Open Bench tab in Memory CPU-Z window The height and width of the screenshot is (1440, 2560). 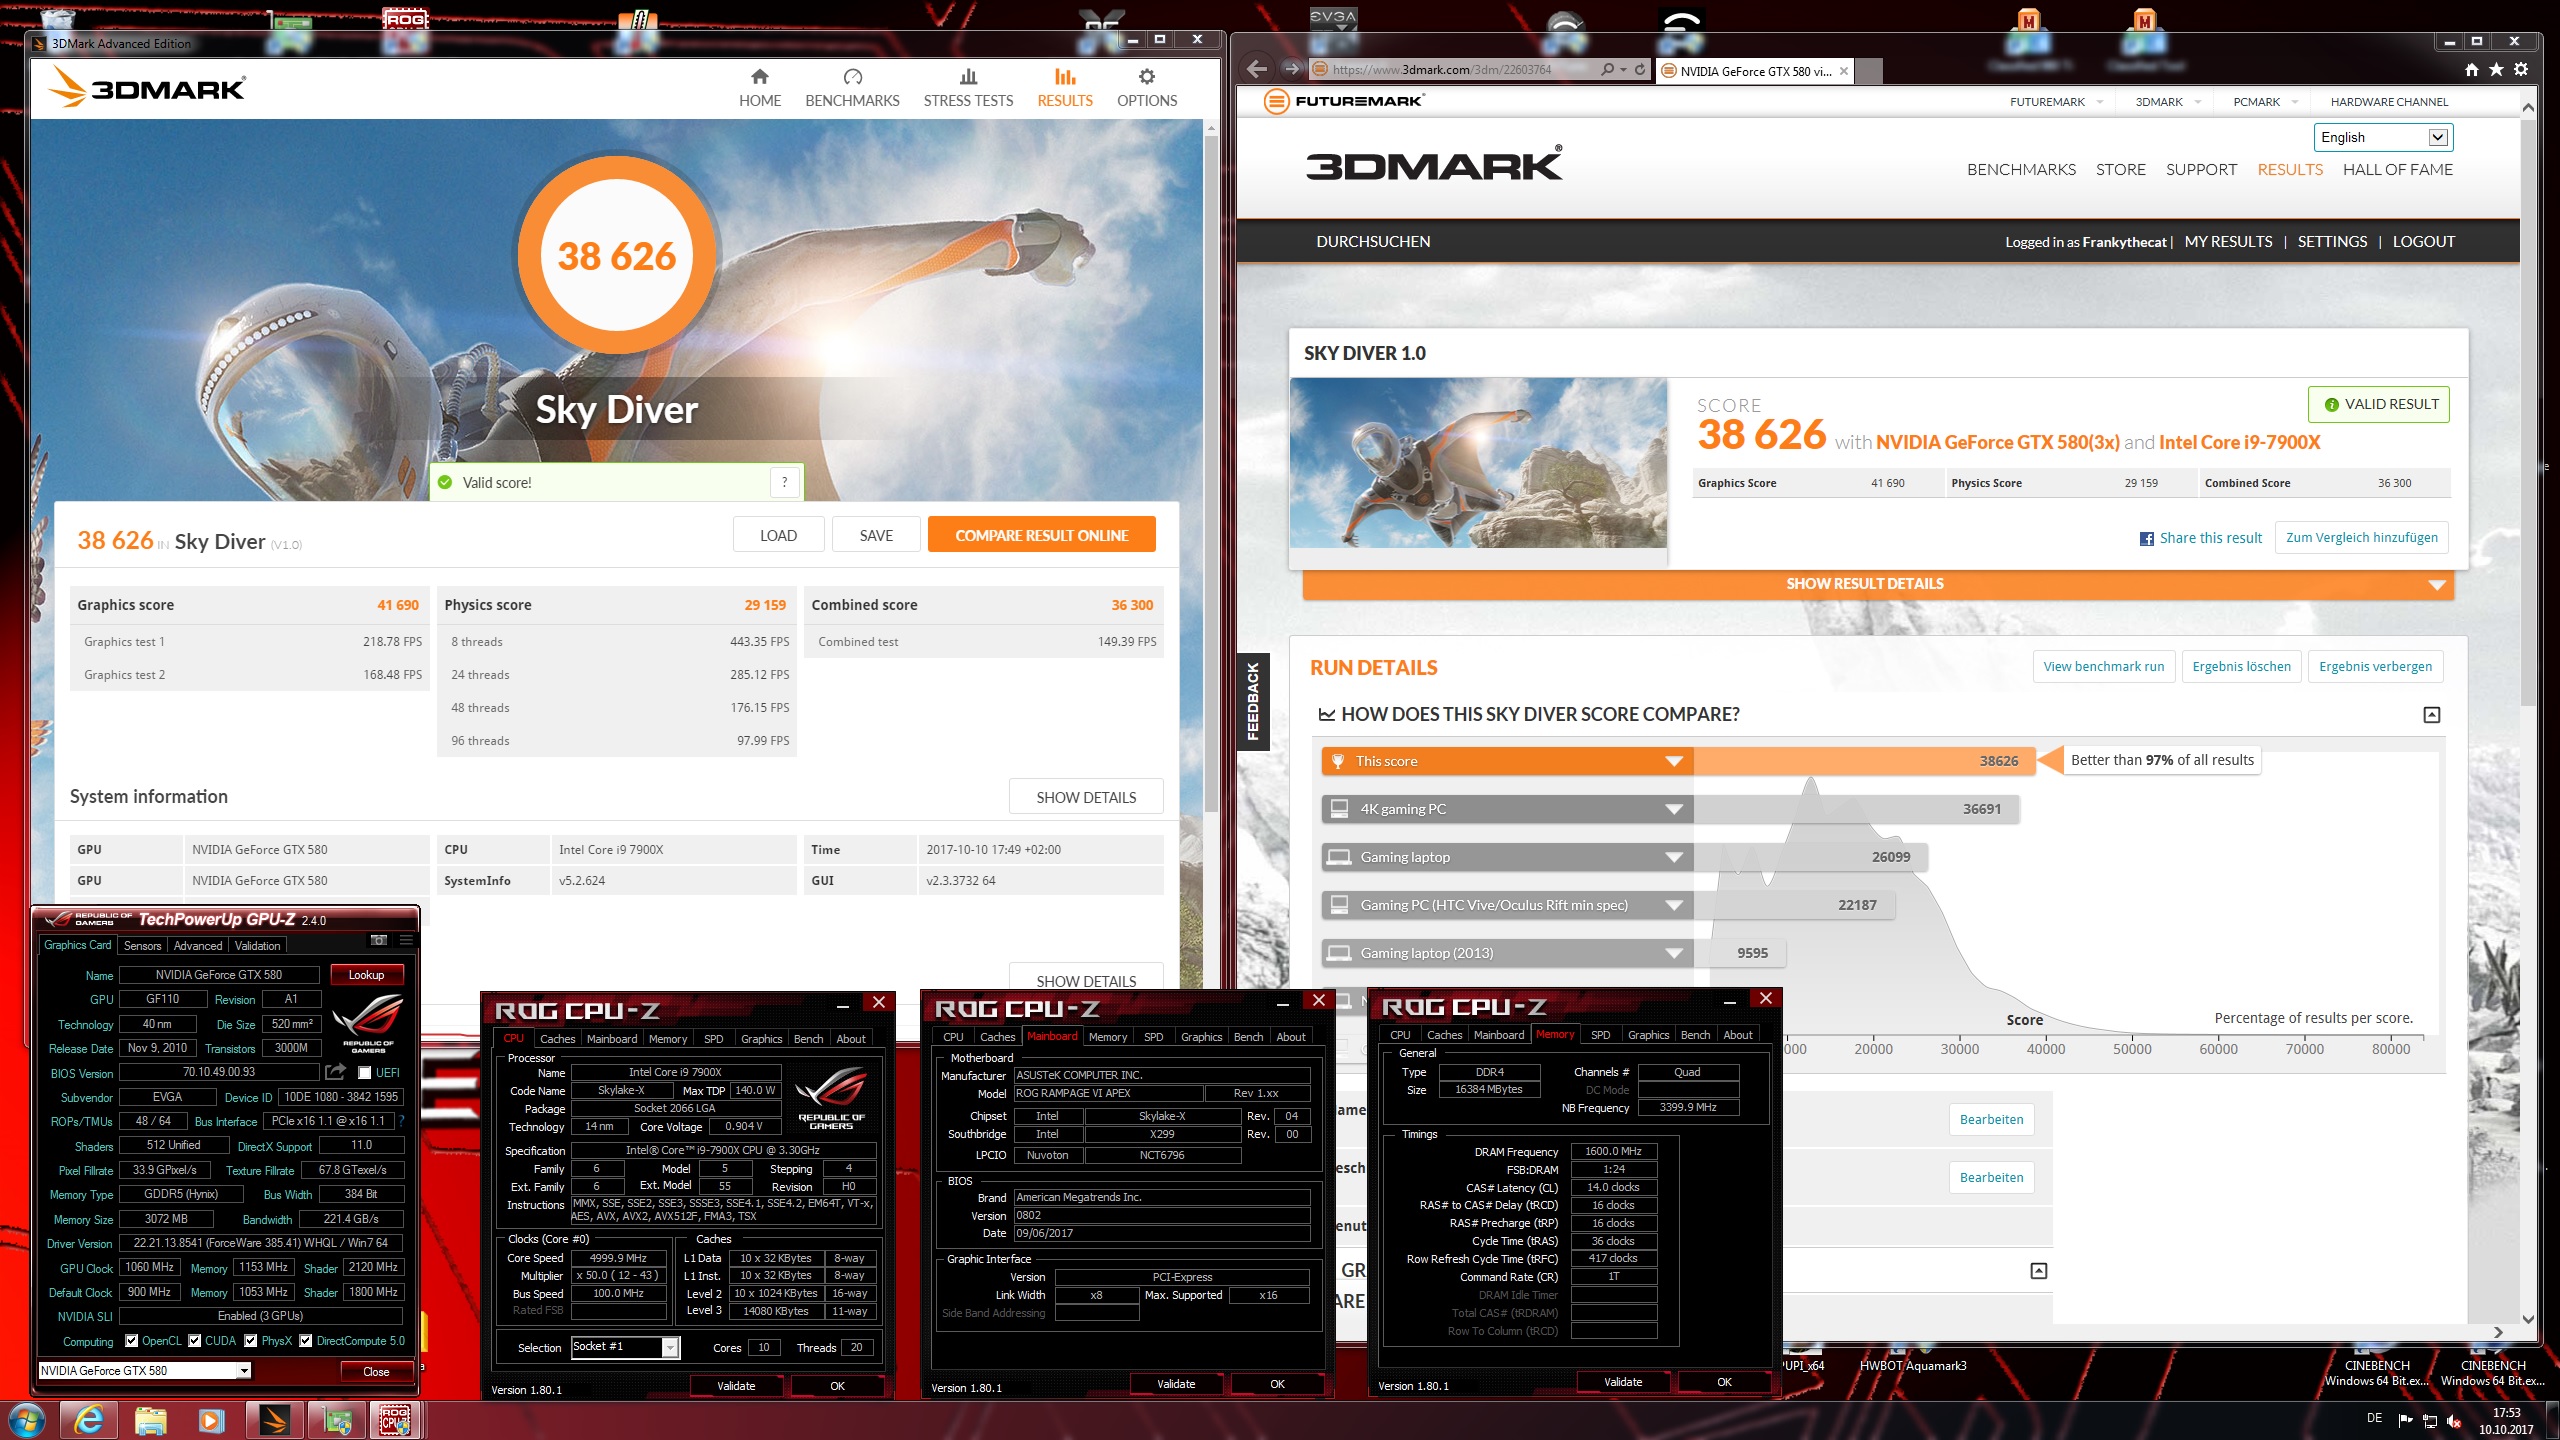tap(1695, 1035)
